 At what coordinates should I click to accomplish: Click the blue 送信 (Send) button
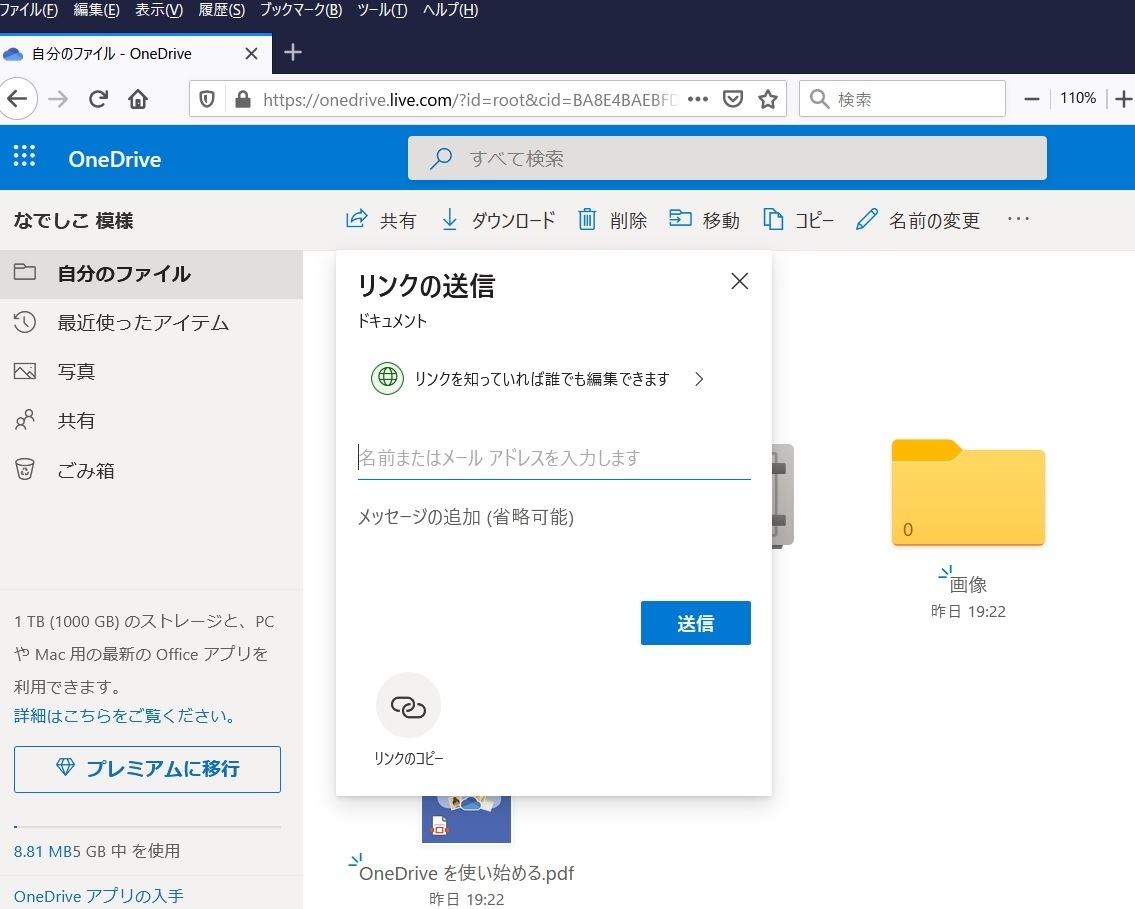pos(695,623)
